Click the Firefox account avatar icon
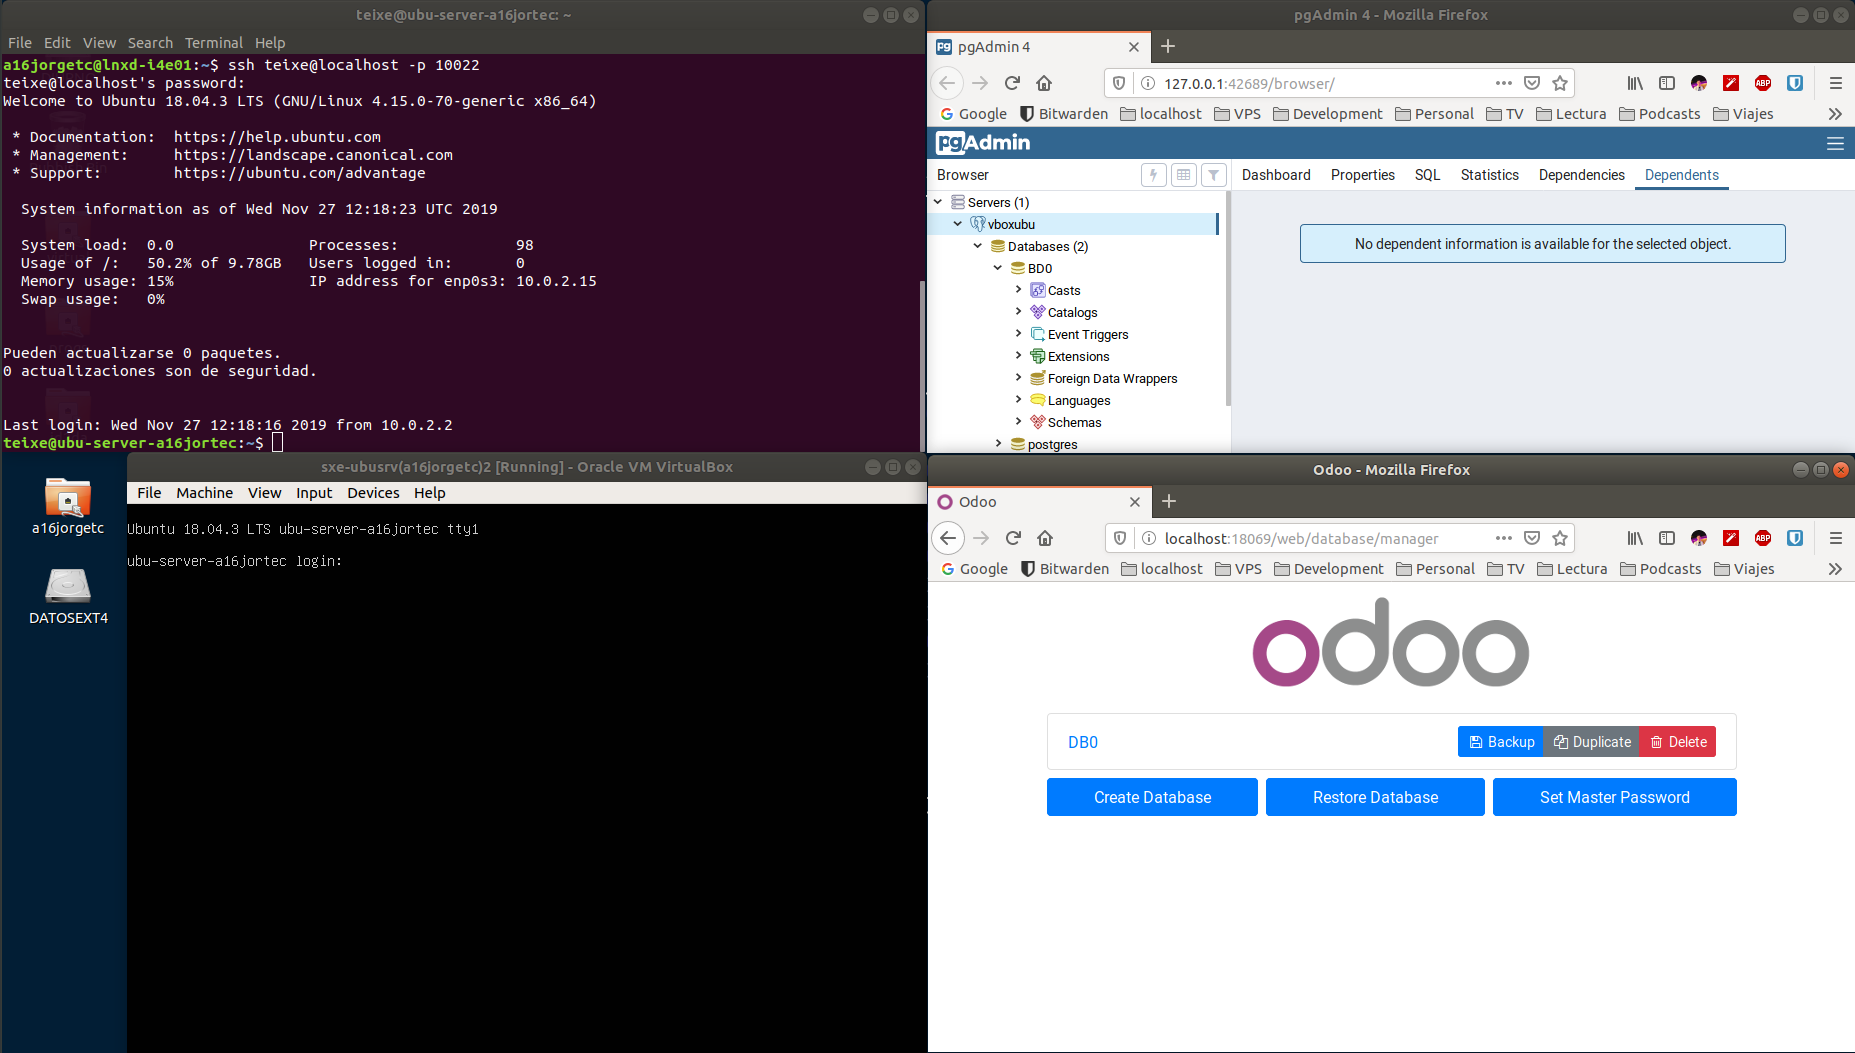The image size is (1855, 1053). [1699, 83]
